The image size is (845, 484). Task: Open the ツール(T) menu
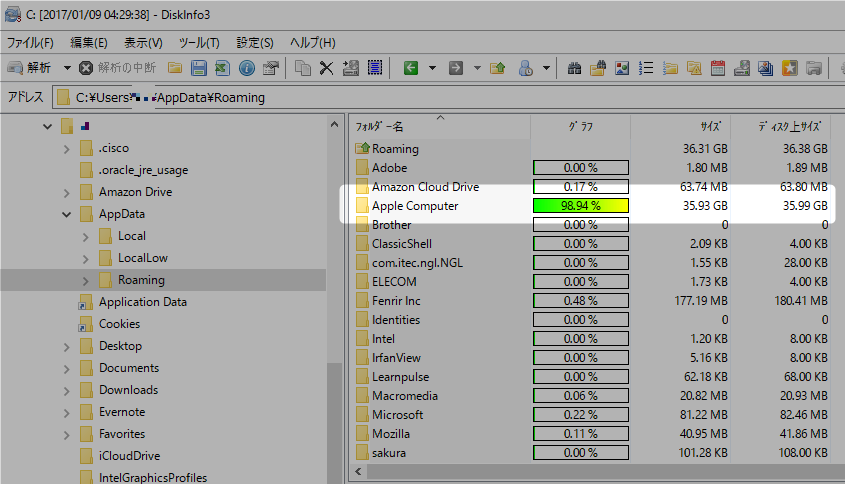click(199, 43)
